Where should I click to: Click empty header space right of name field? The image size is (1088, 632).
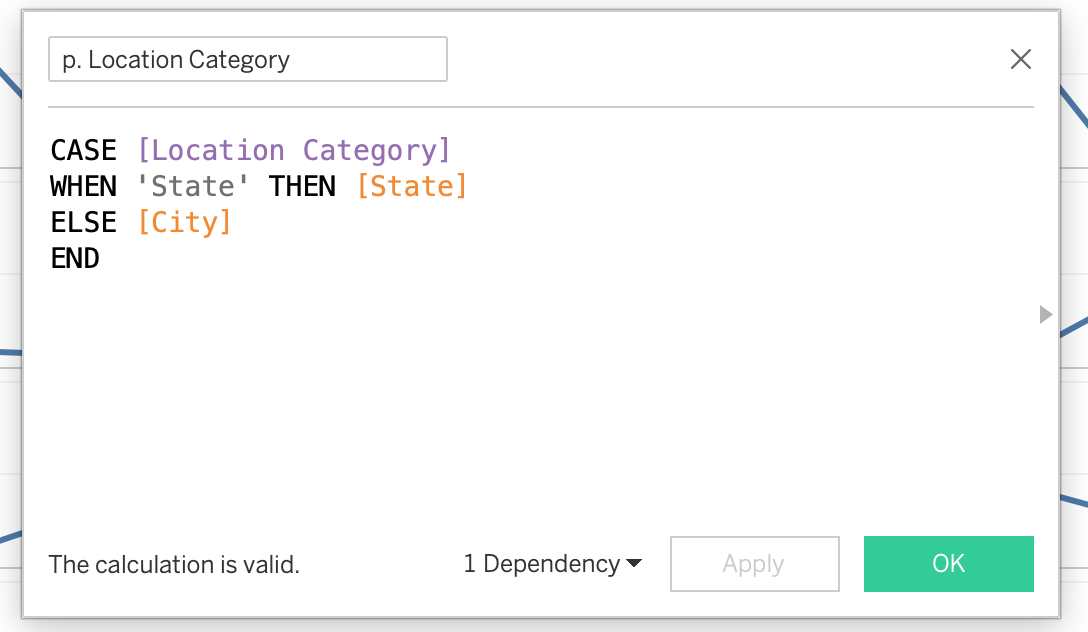720,60
